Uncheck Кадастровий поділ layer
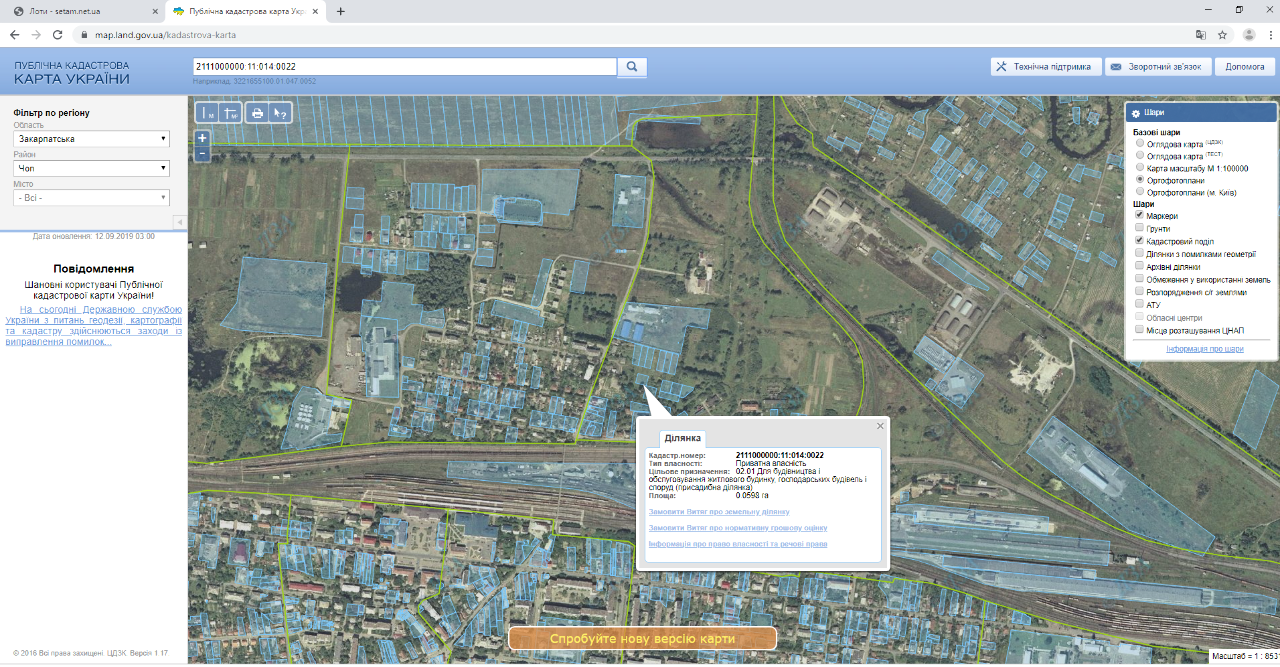Screen dimensions: 1280x667 pos(1139,241)
